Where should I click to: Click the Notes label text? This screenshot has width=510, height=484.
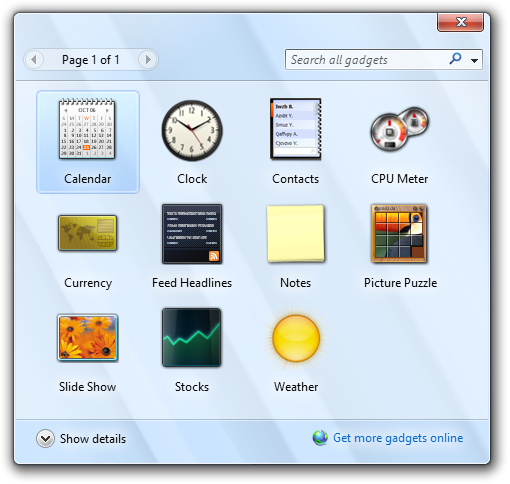click(296, 283)
